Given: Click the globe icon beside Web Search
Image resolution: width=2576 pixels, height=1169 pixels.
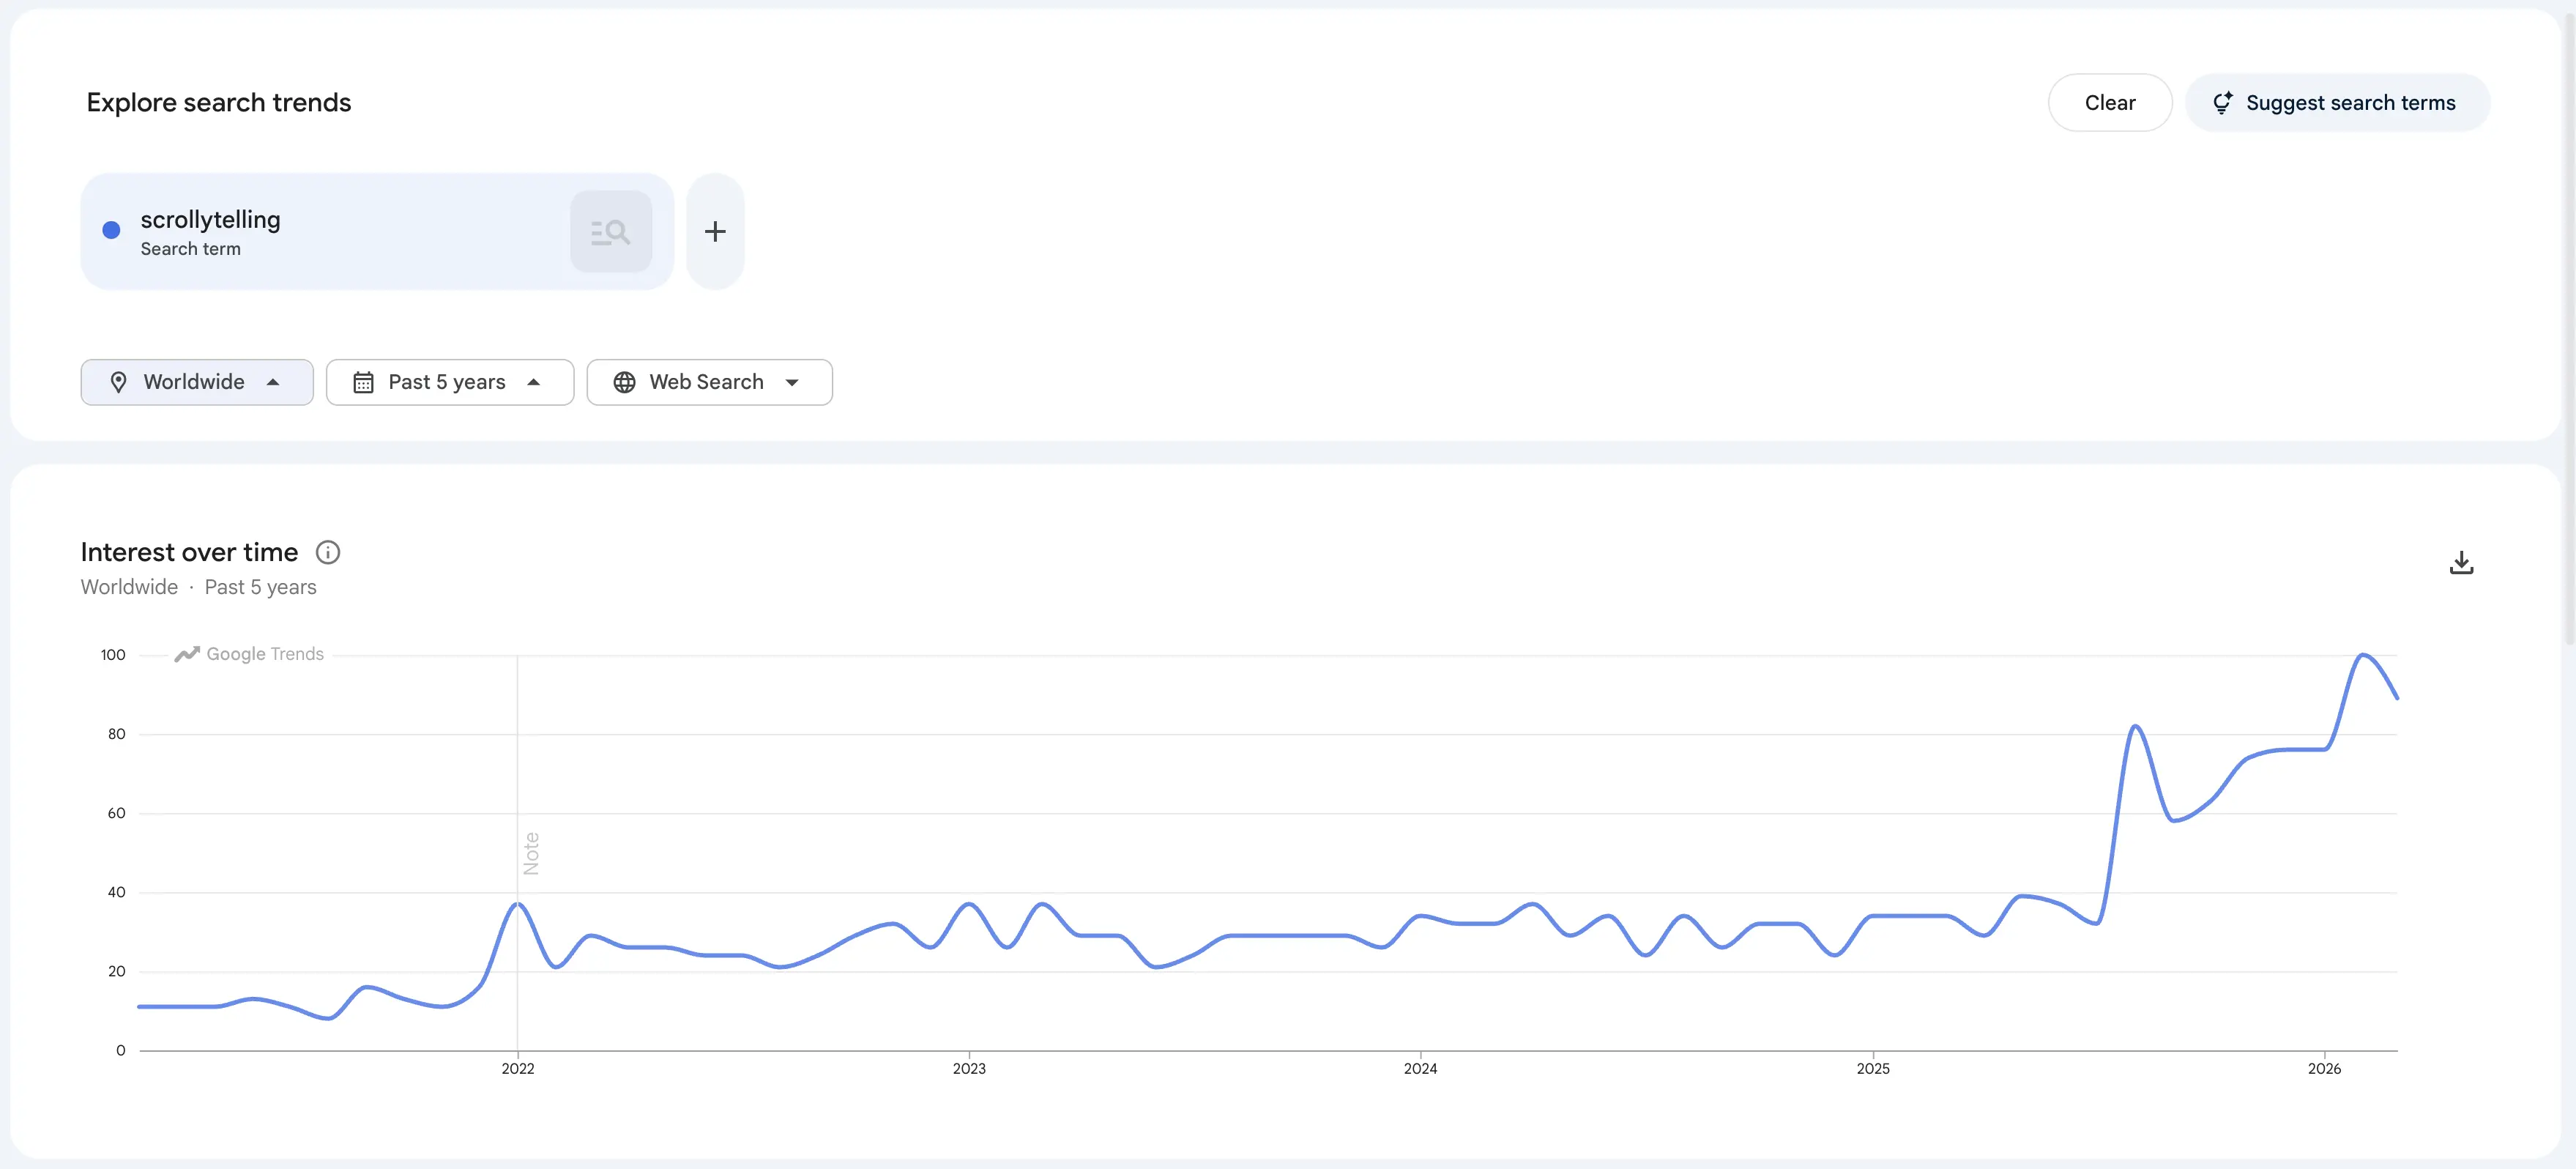Looking at the screenshot, I should point(624,382).
